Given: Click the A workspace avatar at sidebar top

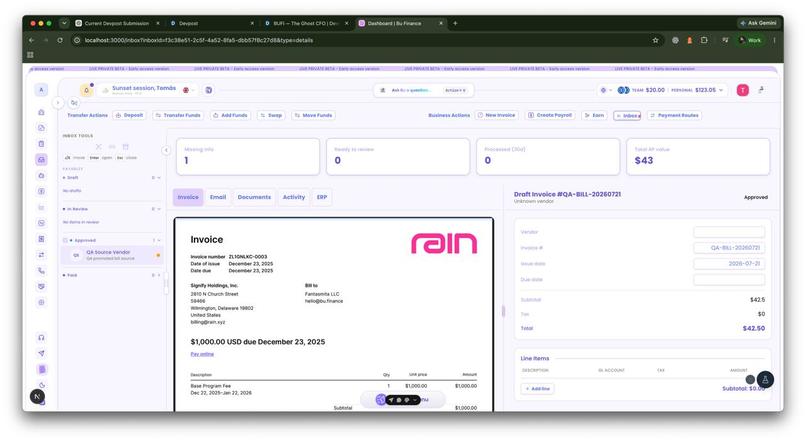Looking at the screenshot, I should (x=41, y=90).
